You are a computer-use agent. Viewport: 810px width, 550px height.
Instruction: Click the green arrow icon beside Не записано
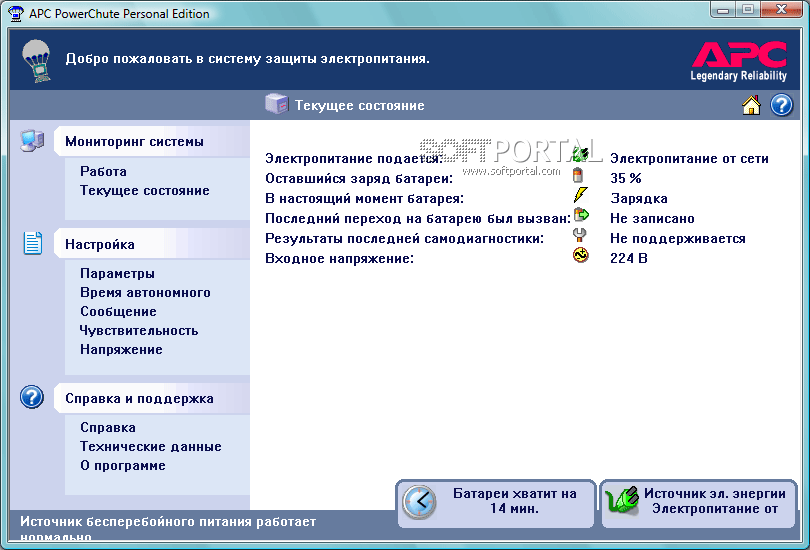tap(581, 214)
